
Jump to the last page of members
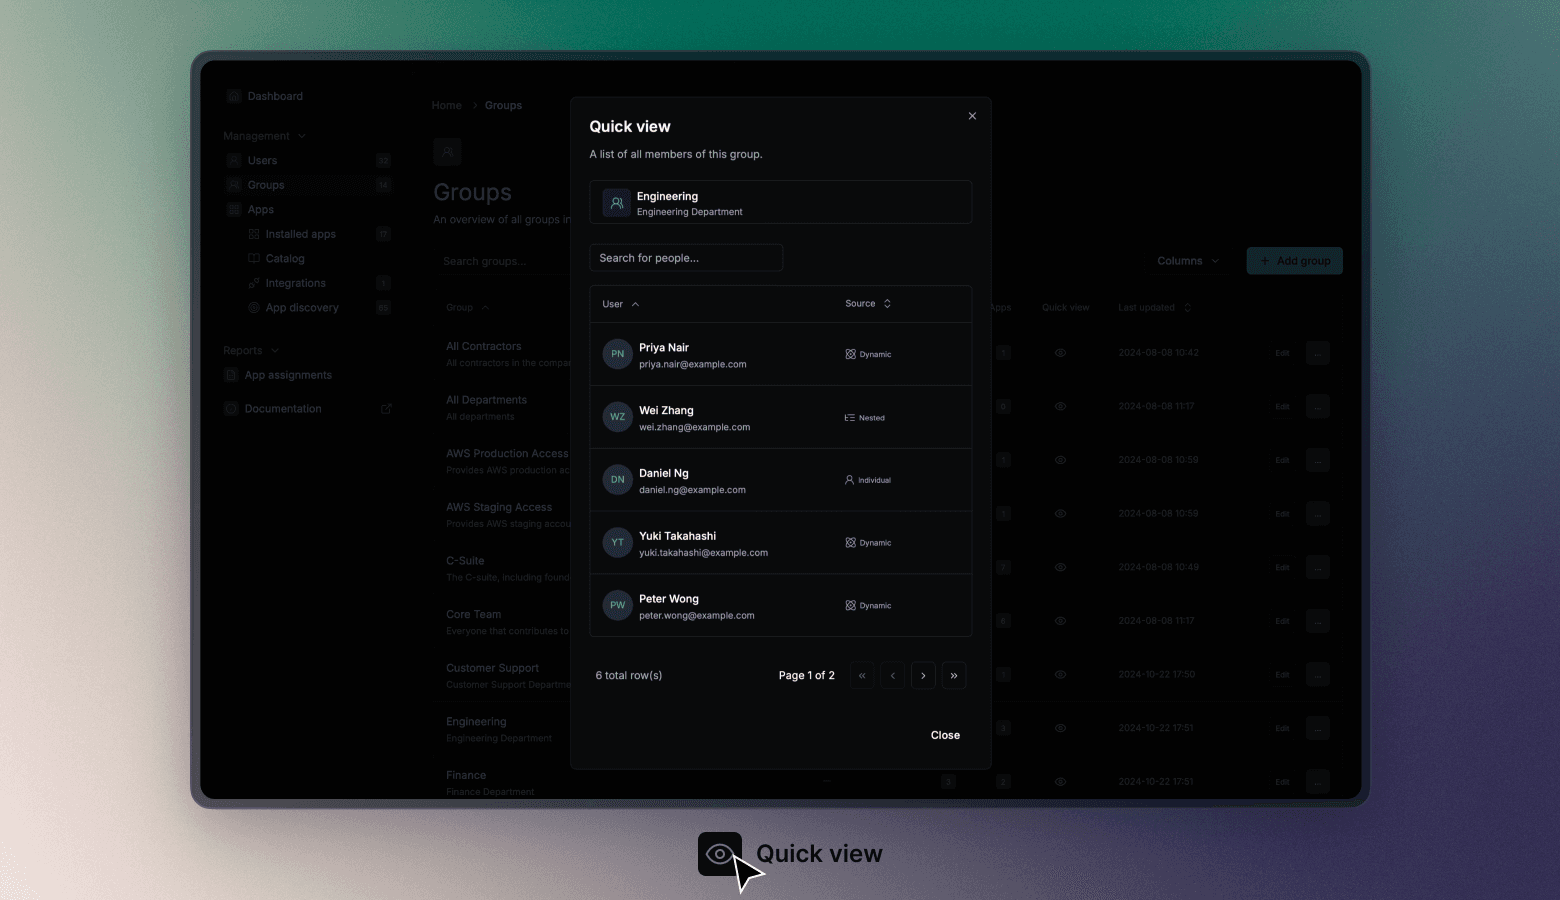pyautogui.click(x=954, y=675)
